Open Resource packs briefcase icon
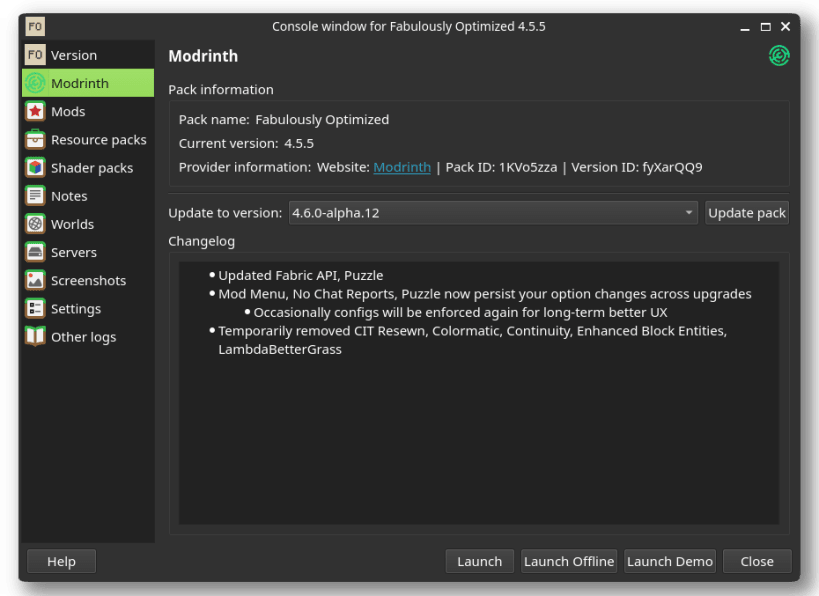The height and width of the screenshot is (596, 819). click(35, 139)
